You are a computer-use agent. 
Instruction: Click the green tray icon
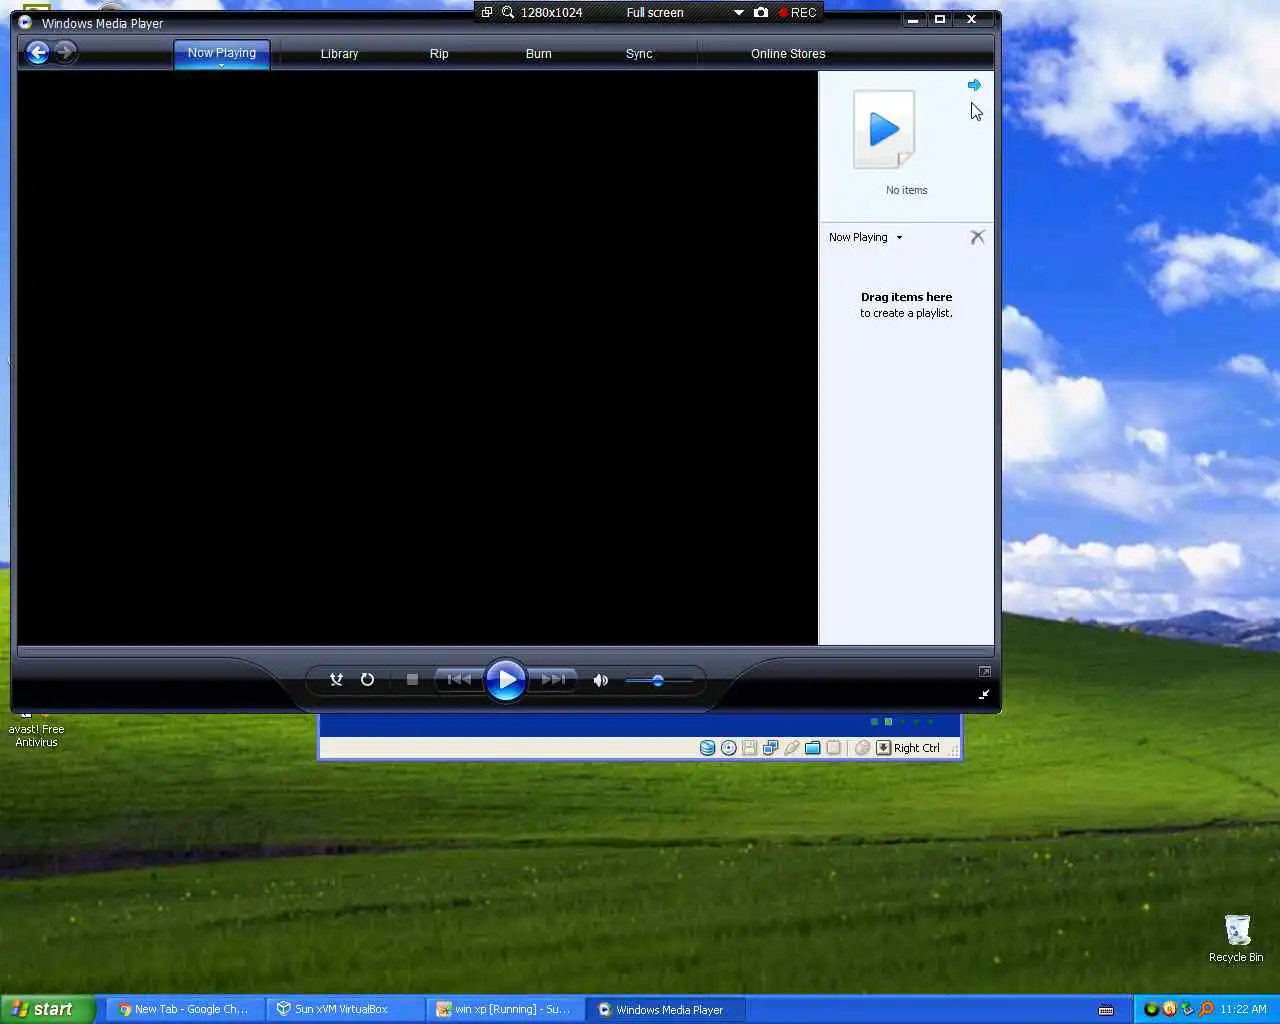(x=1151, y=1009)
